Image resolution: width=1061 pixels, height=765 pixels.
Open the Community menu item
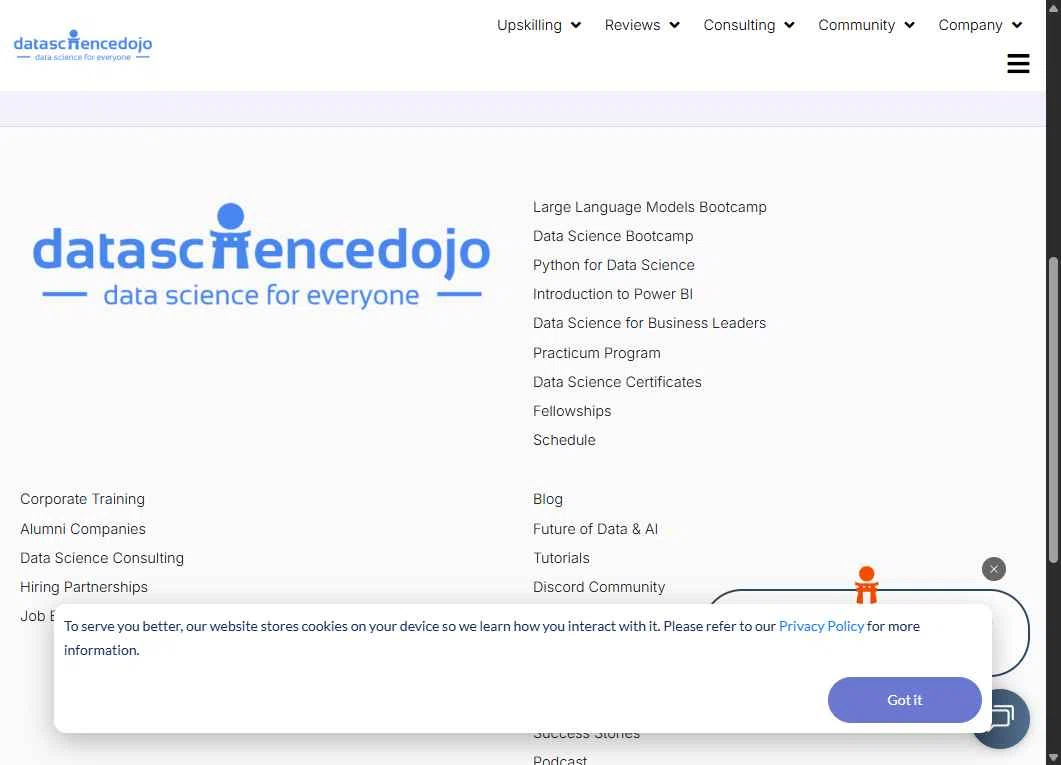click(856, 25)
